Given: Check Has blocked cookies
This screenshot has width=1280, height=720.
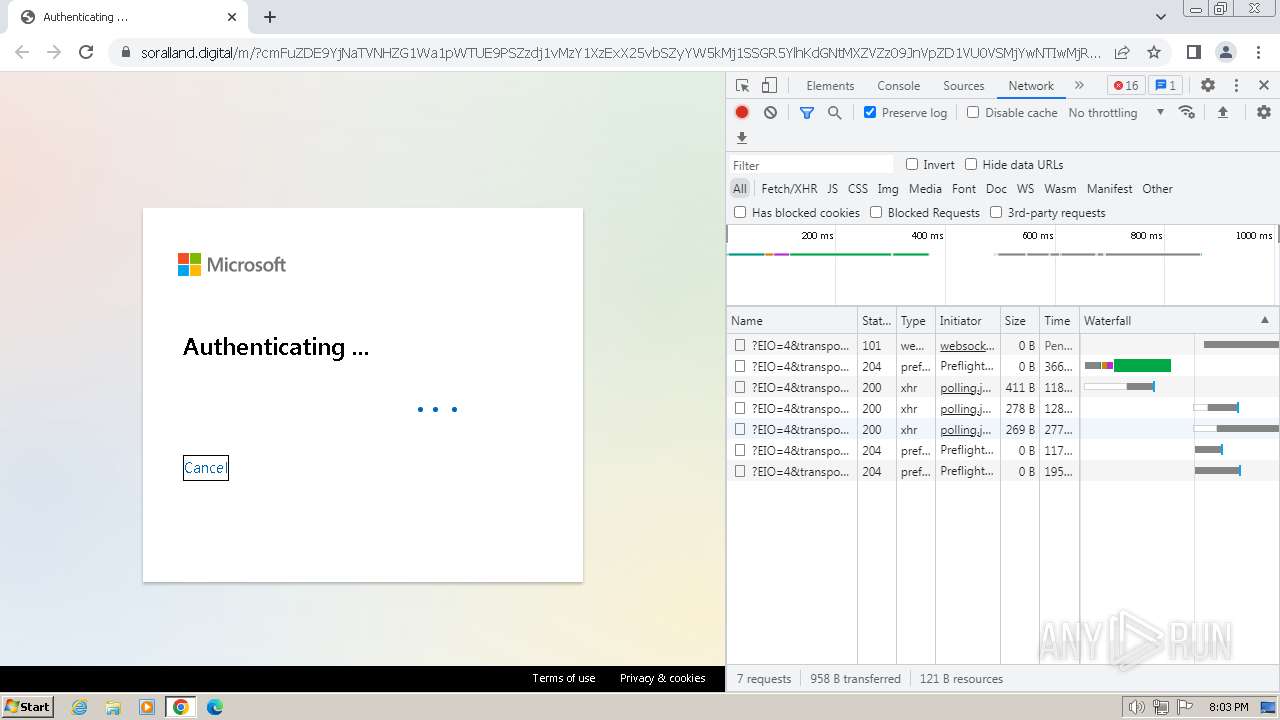Looking at the screenshot, I should coord(740,212).
